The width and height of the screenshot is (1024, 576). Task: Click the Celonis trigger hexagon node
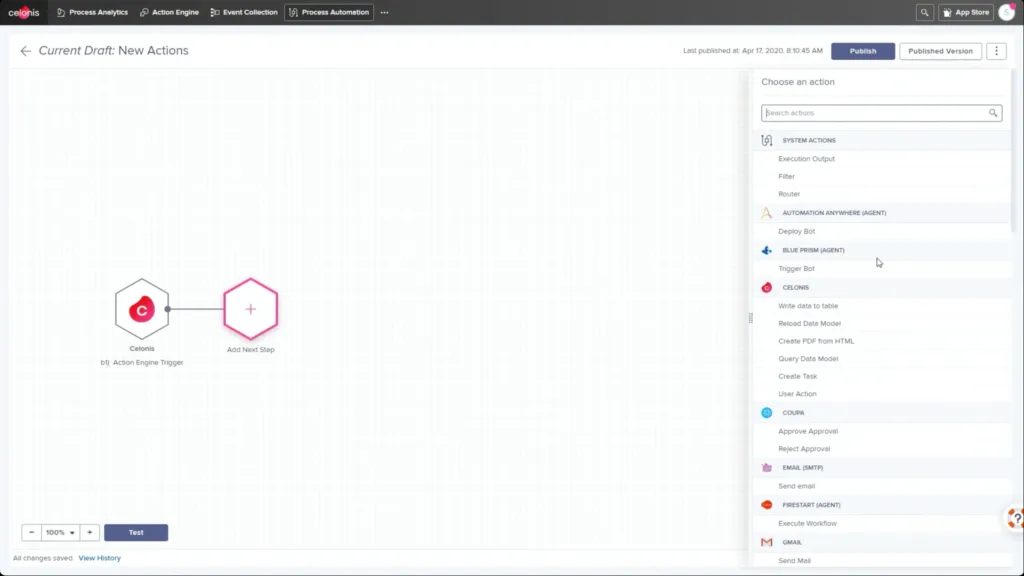click(142, 309)
